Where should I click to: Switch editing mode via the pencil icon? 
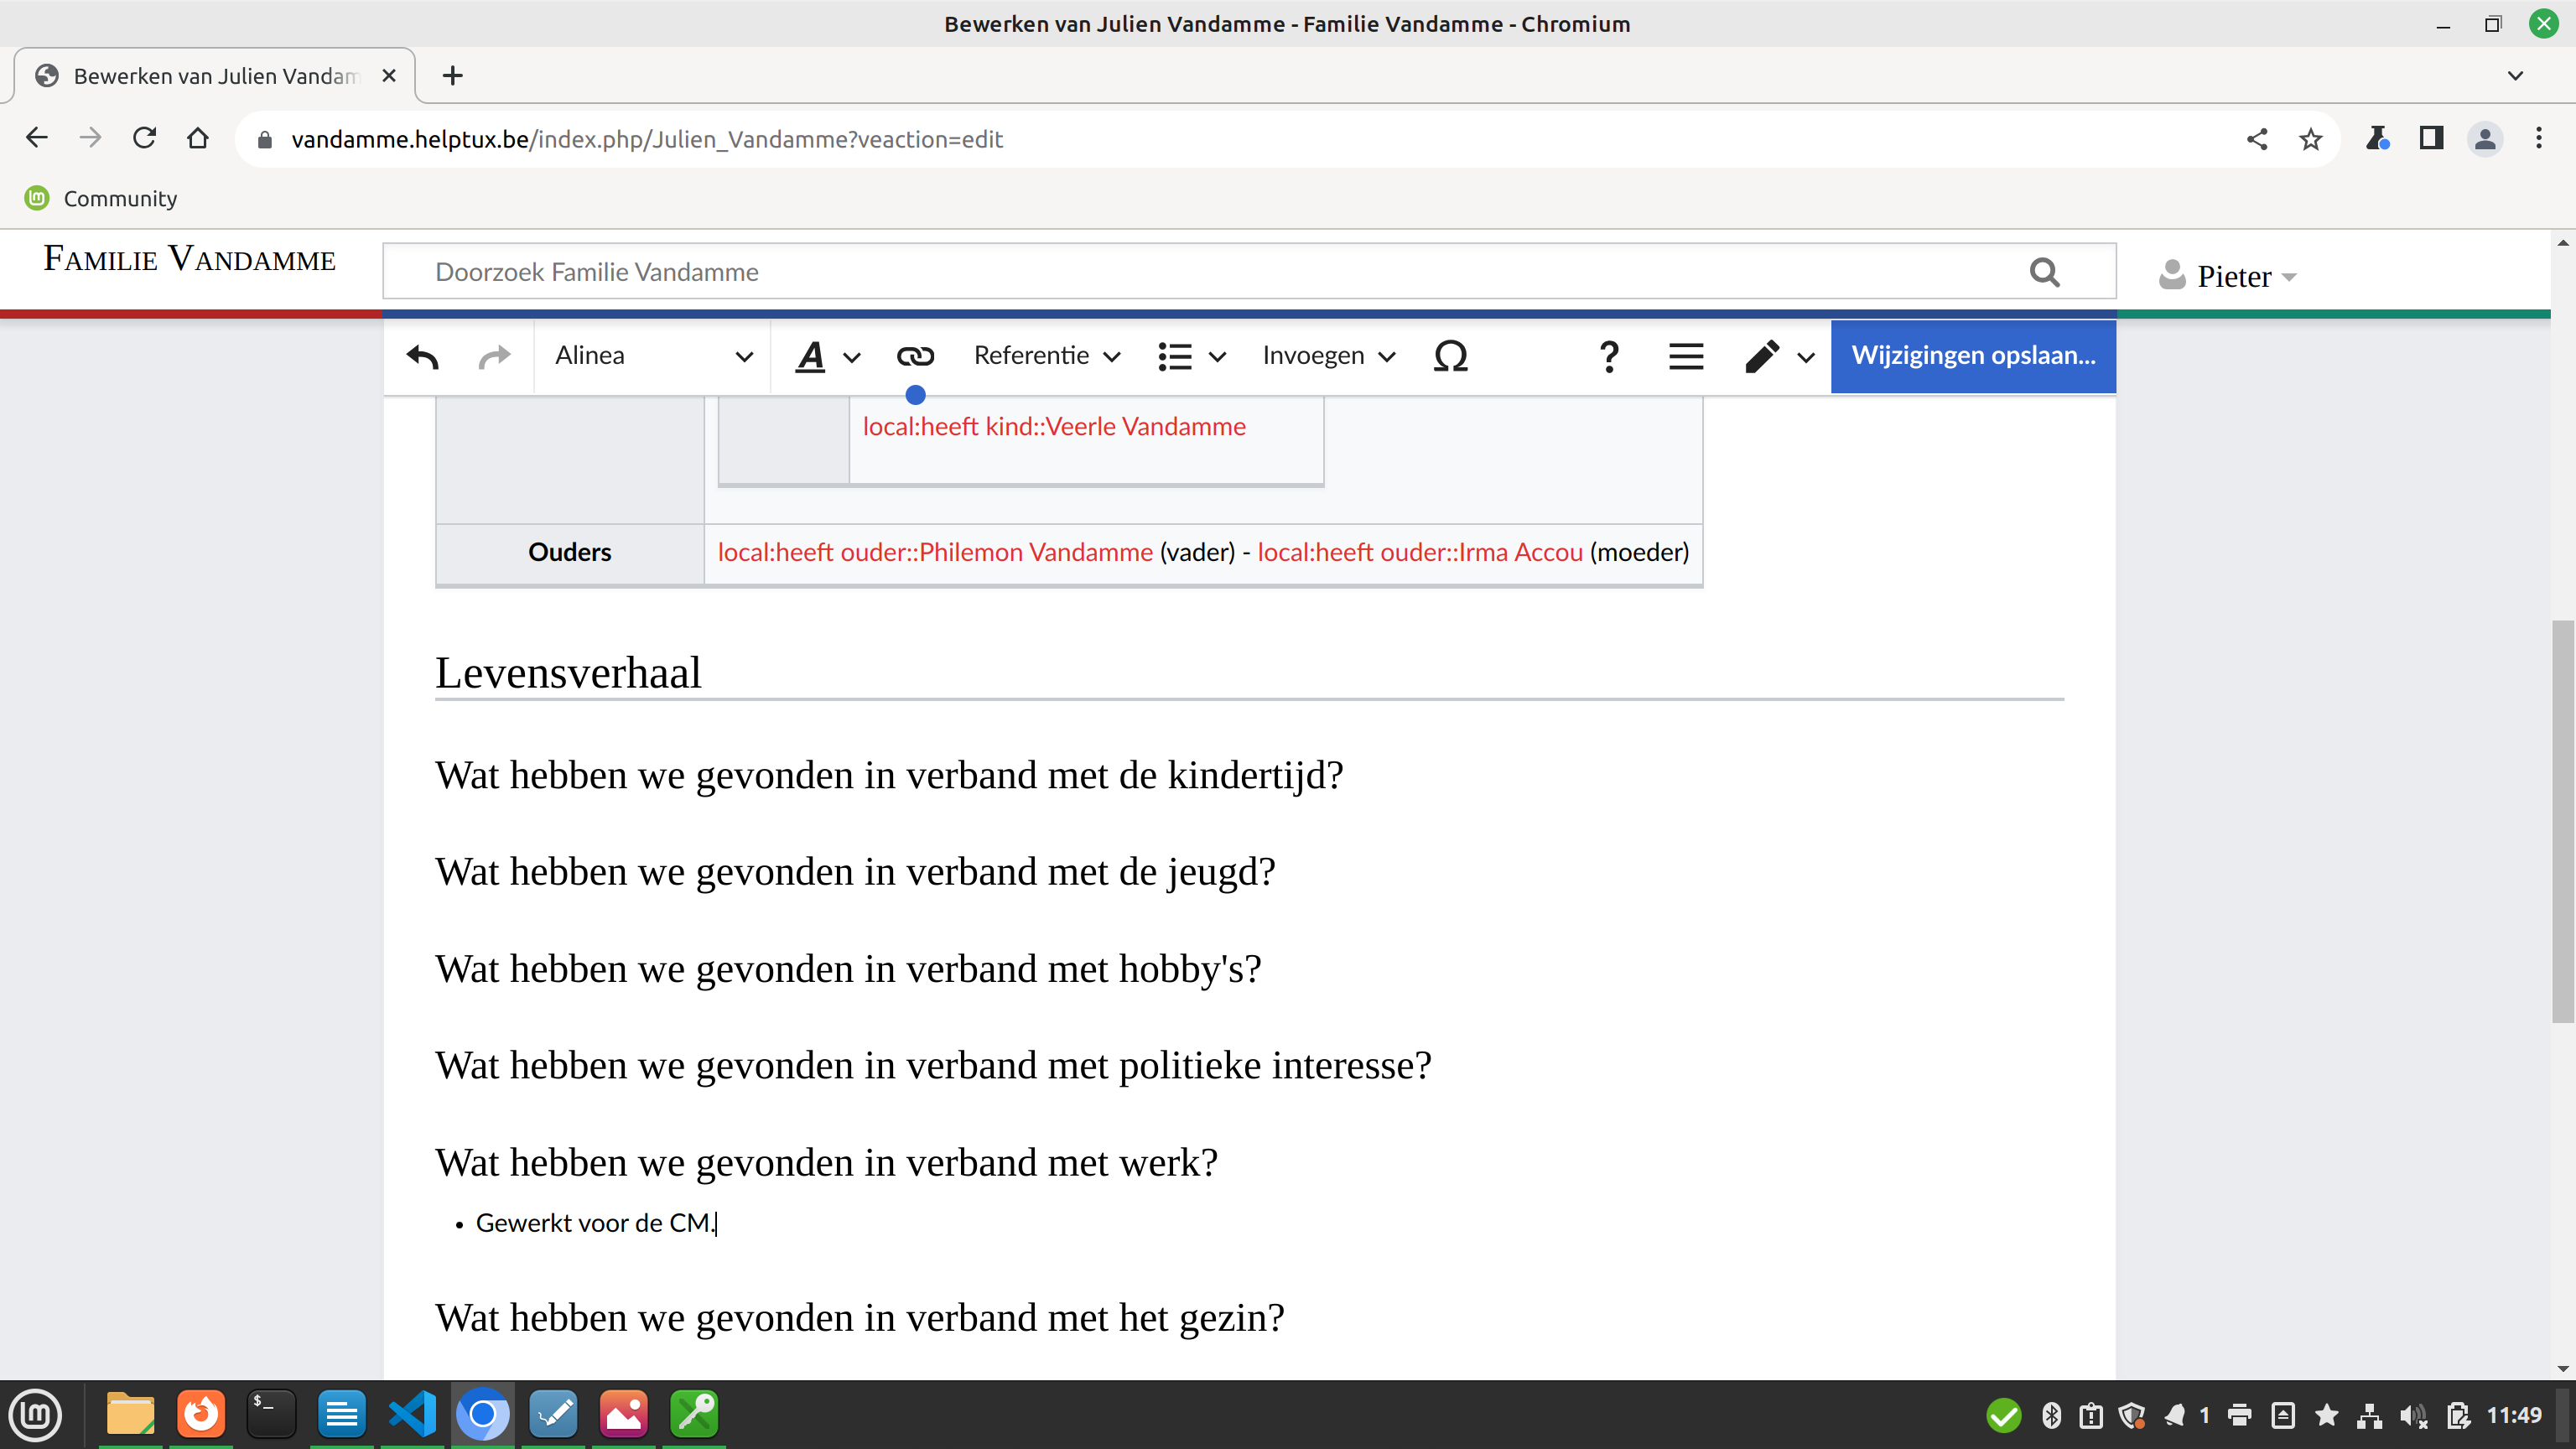coord(1762,356)
